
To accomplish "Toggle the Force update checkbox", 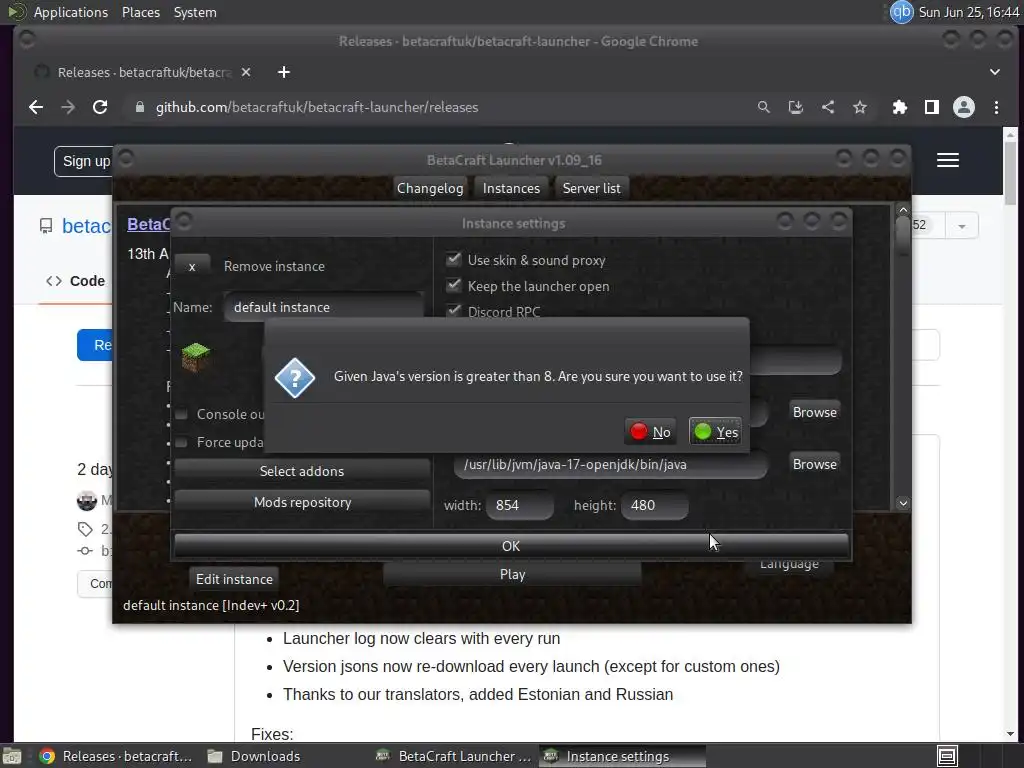I will [x=182, y=442].
